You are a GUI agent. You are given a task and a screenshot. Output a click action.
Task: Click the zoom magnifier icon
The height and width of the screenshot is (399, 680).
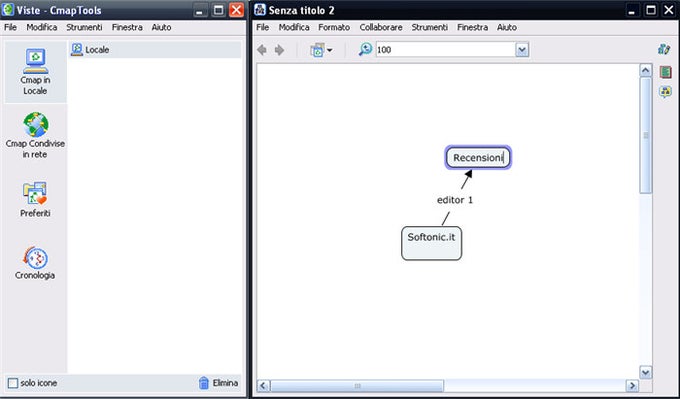tap(365, 49)
